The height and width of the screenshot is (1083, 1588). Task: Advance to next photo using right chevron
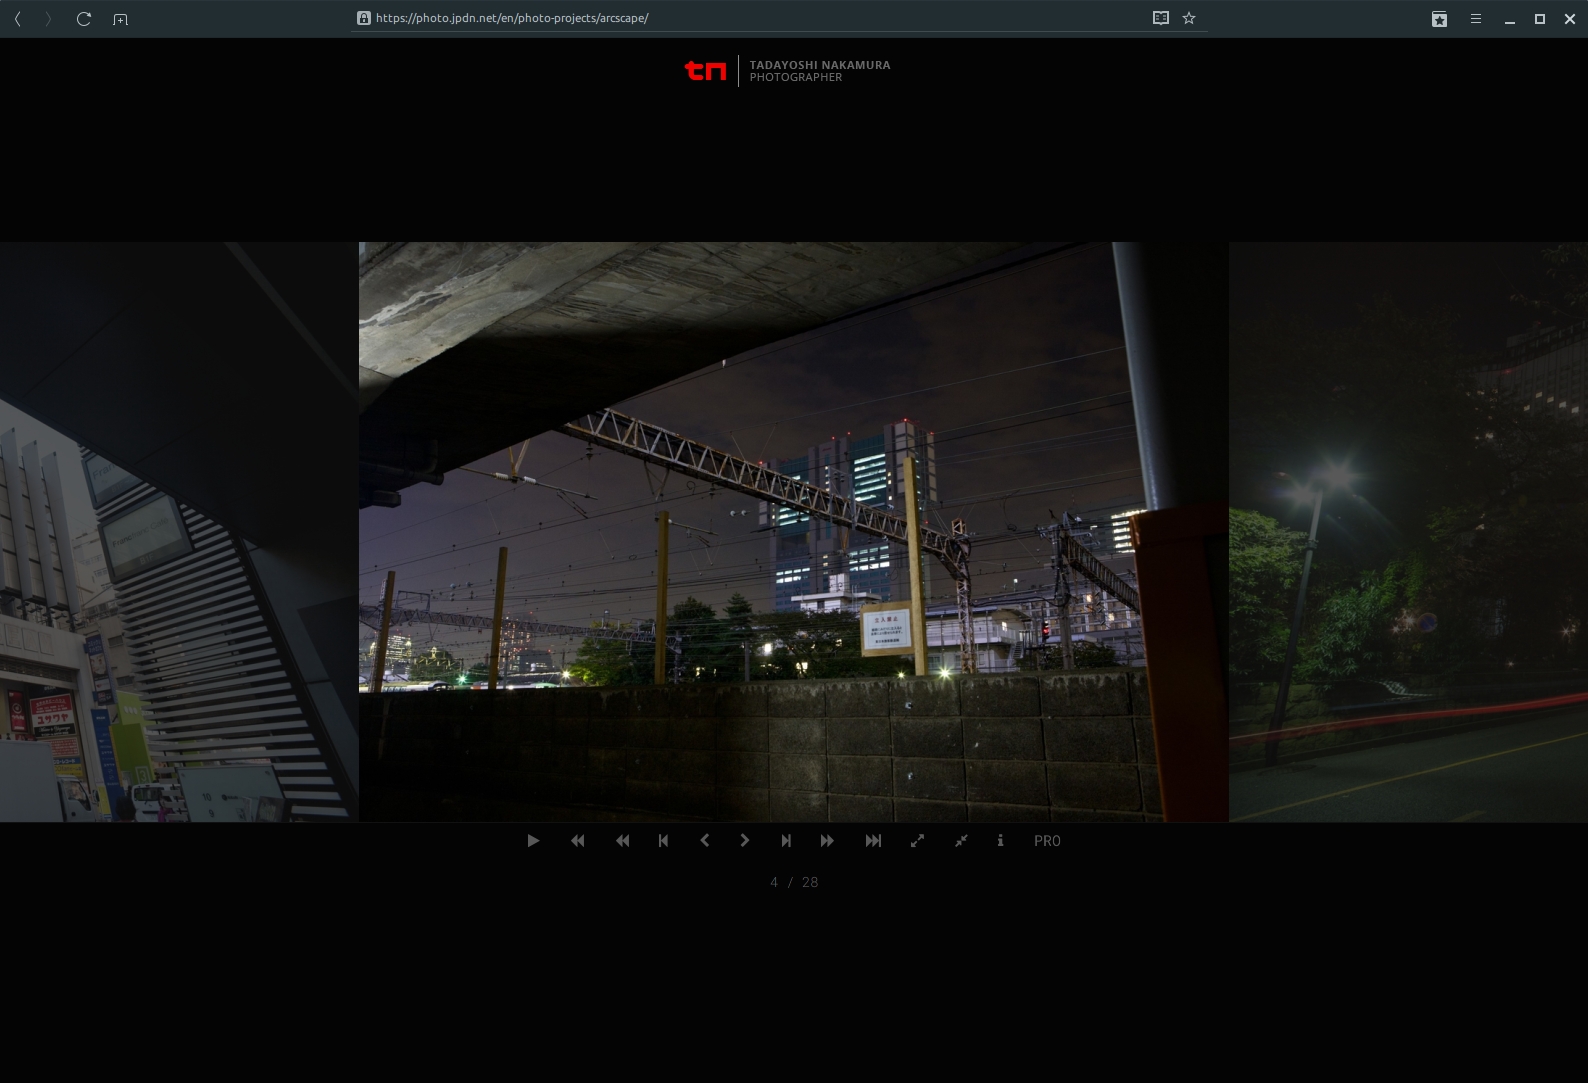745,841
